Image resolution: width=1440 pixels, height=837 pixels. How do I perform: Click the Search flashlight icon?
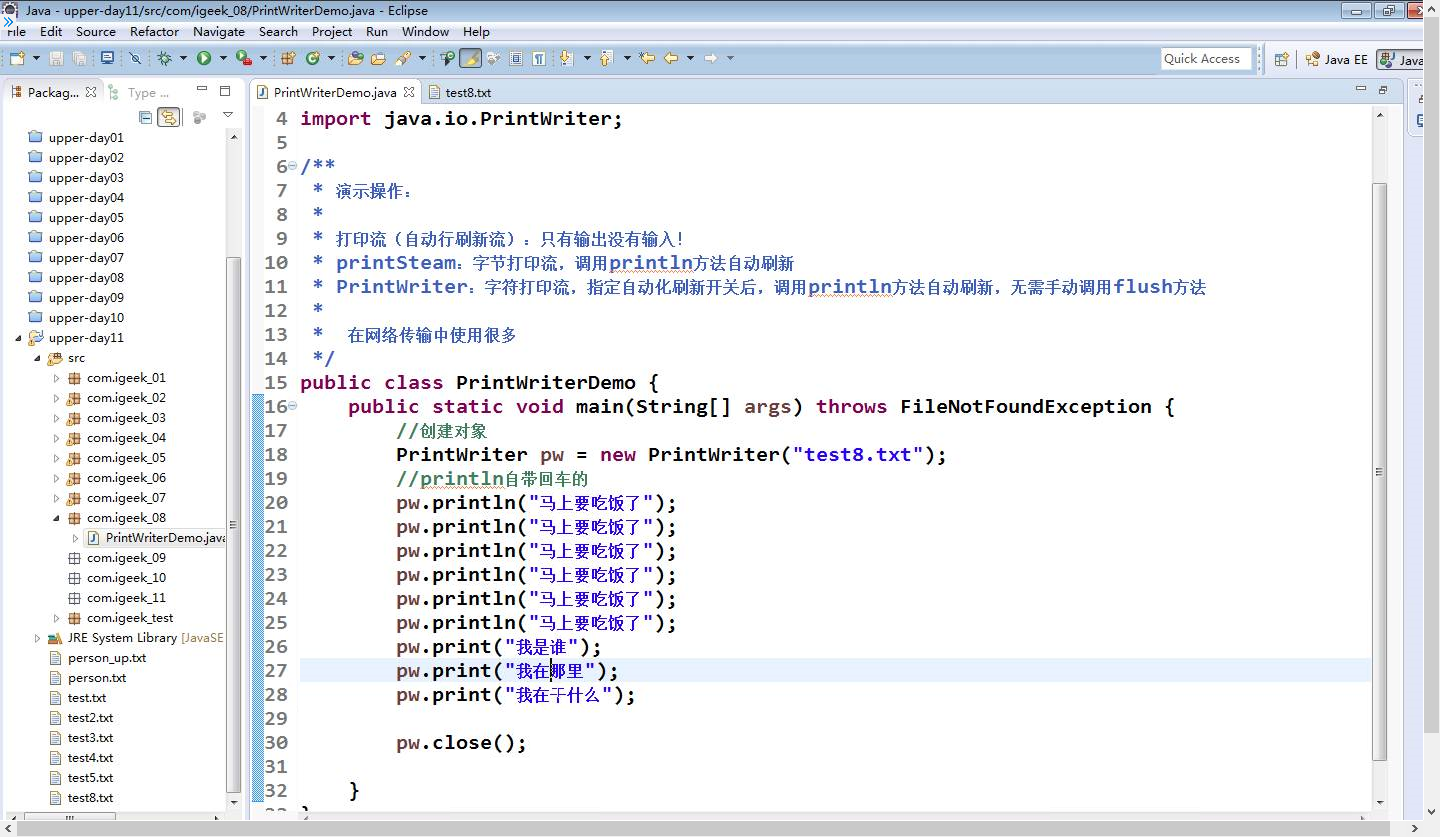click(403, 58)
